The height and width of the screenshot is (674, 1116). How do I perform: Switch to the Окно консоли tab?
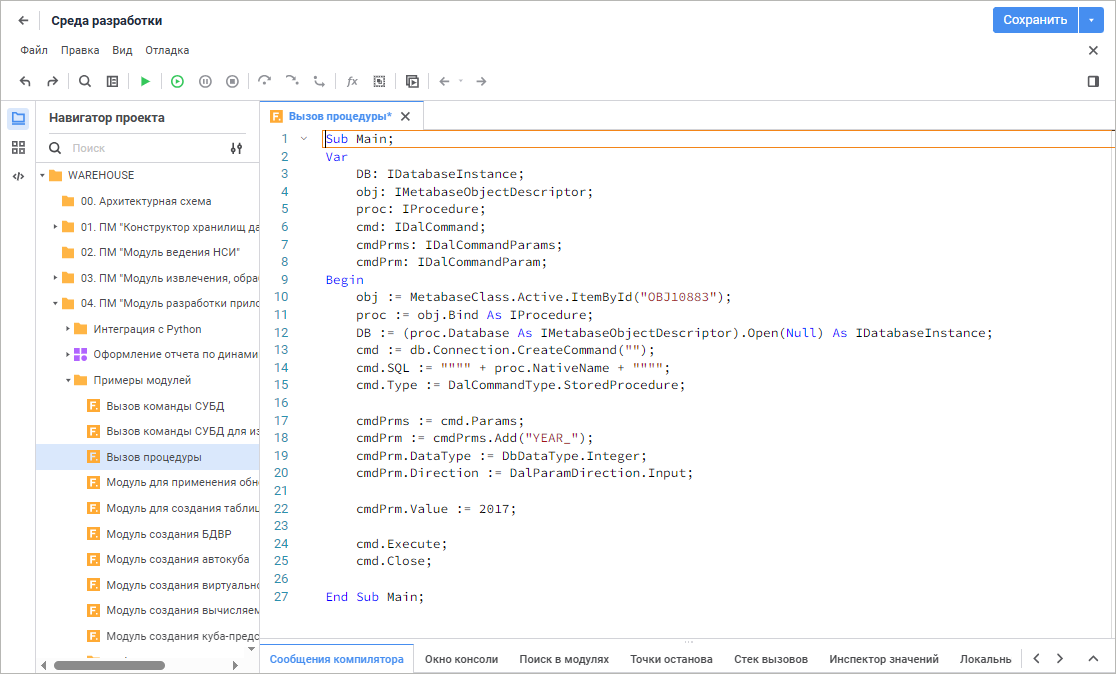pos(461,659)
